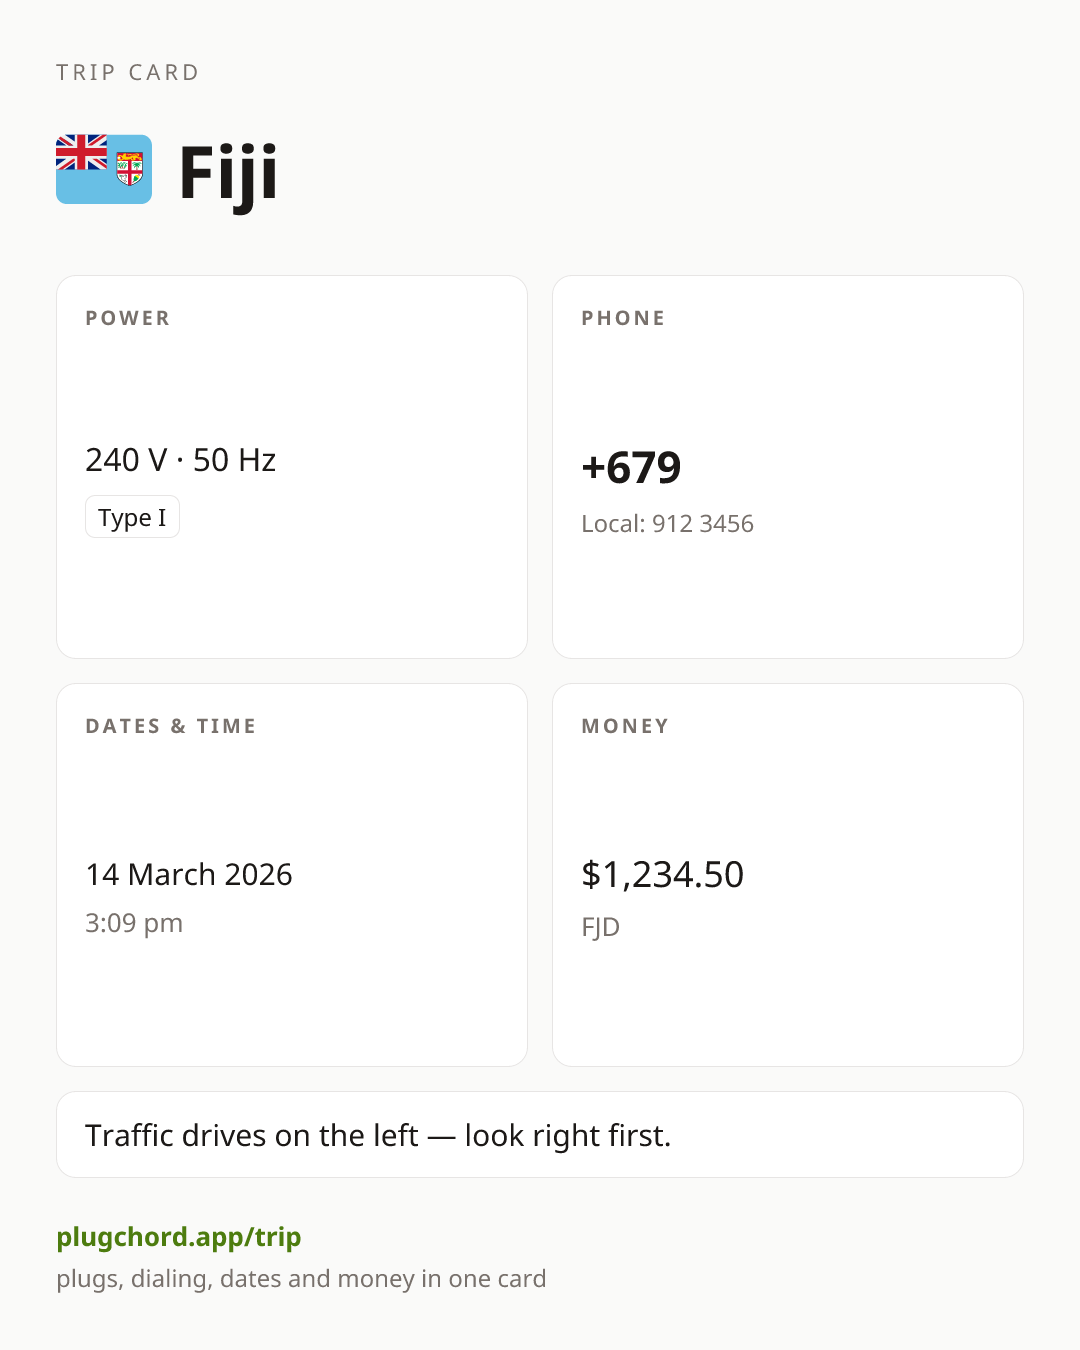Click the PHONE card heading
The height and width of the screenshot is (1350, 1080).
click(x=624, y=318)
